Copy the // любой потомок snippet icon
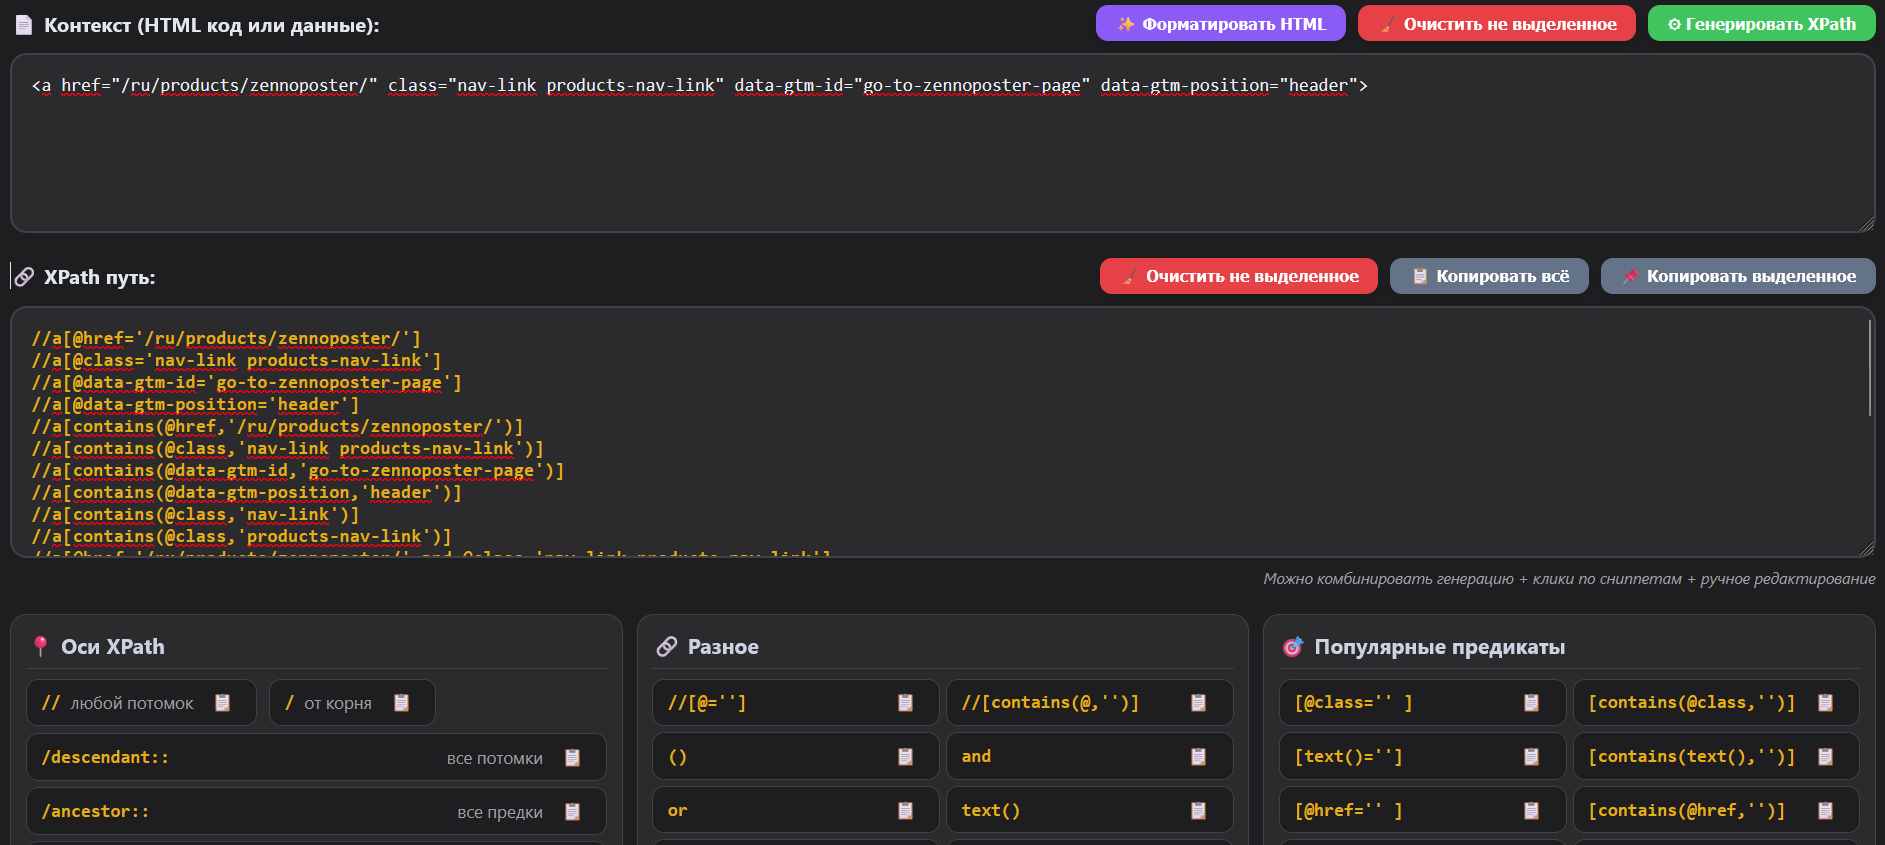 222,703
